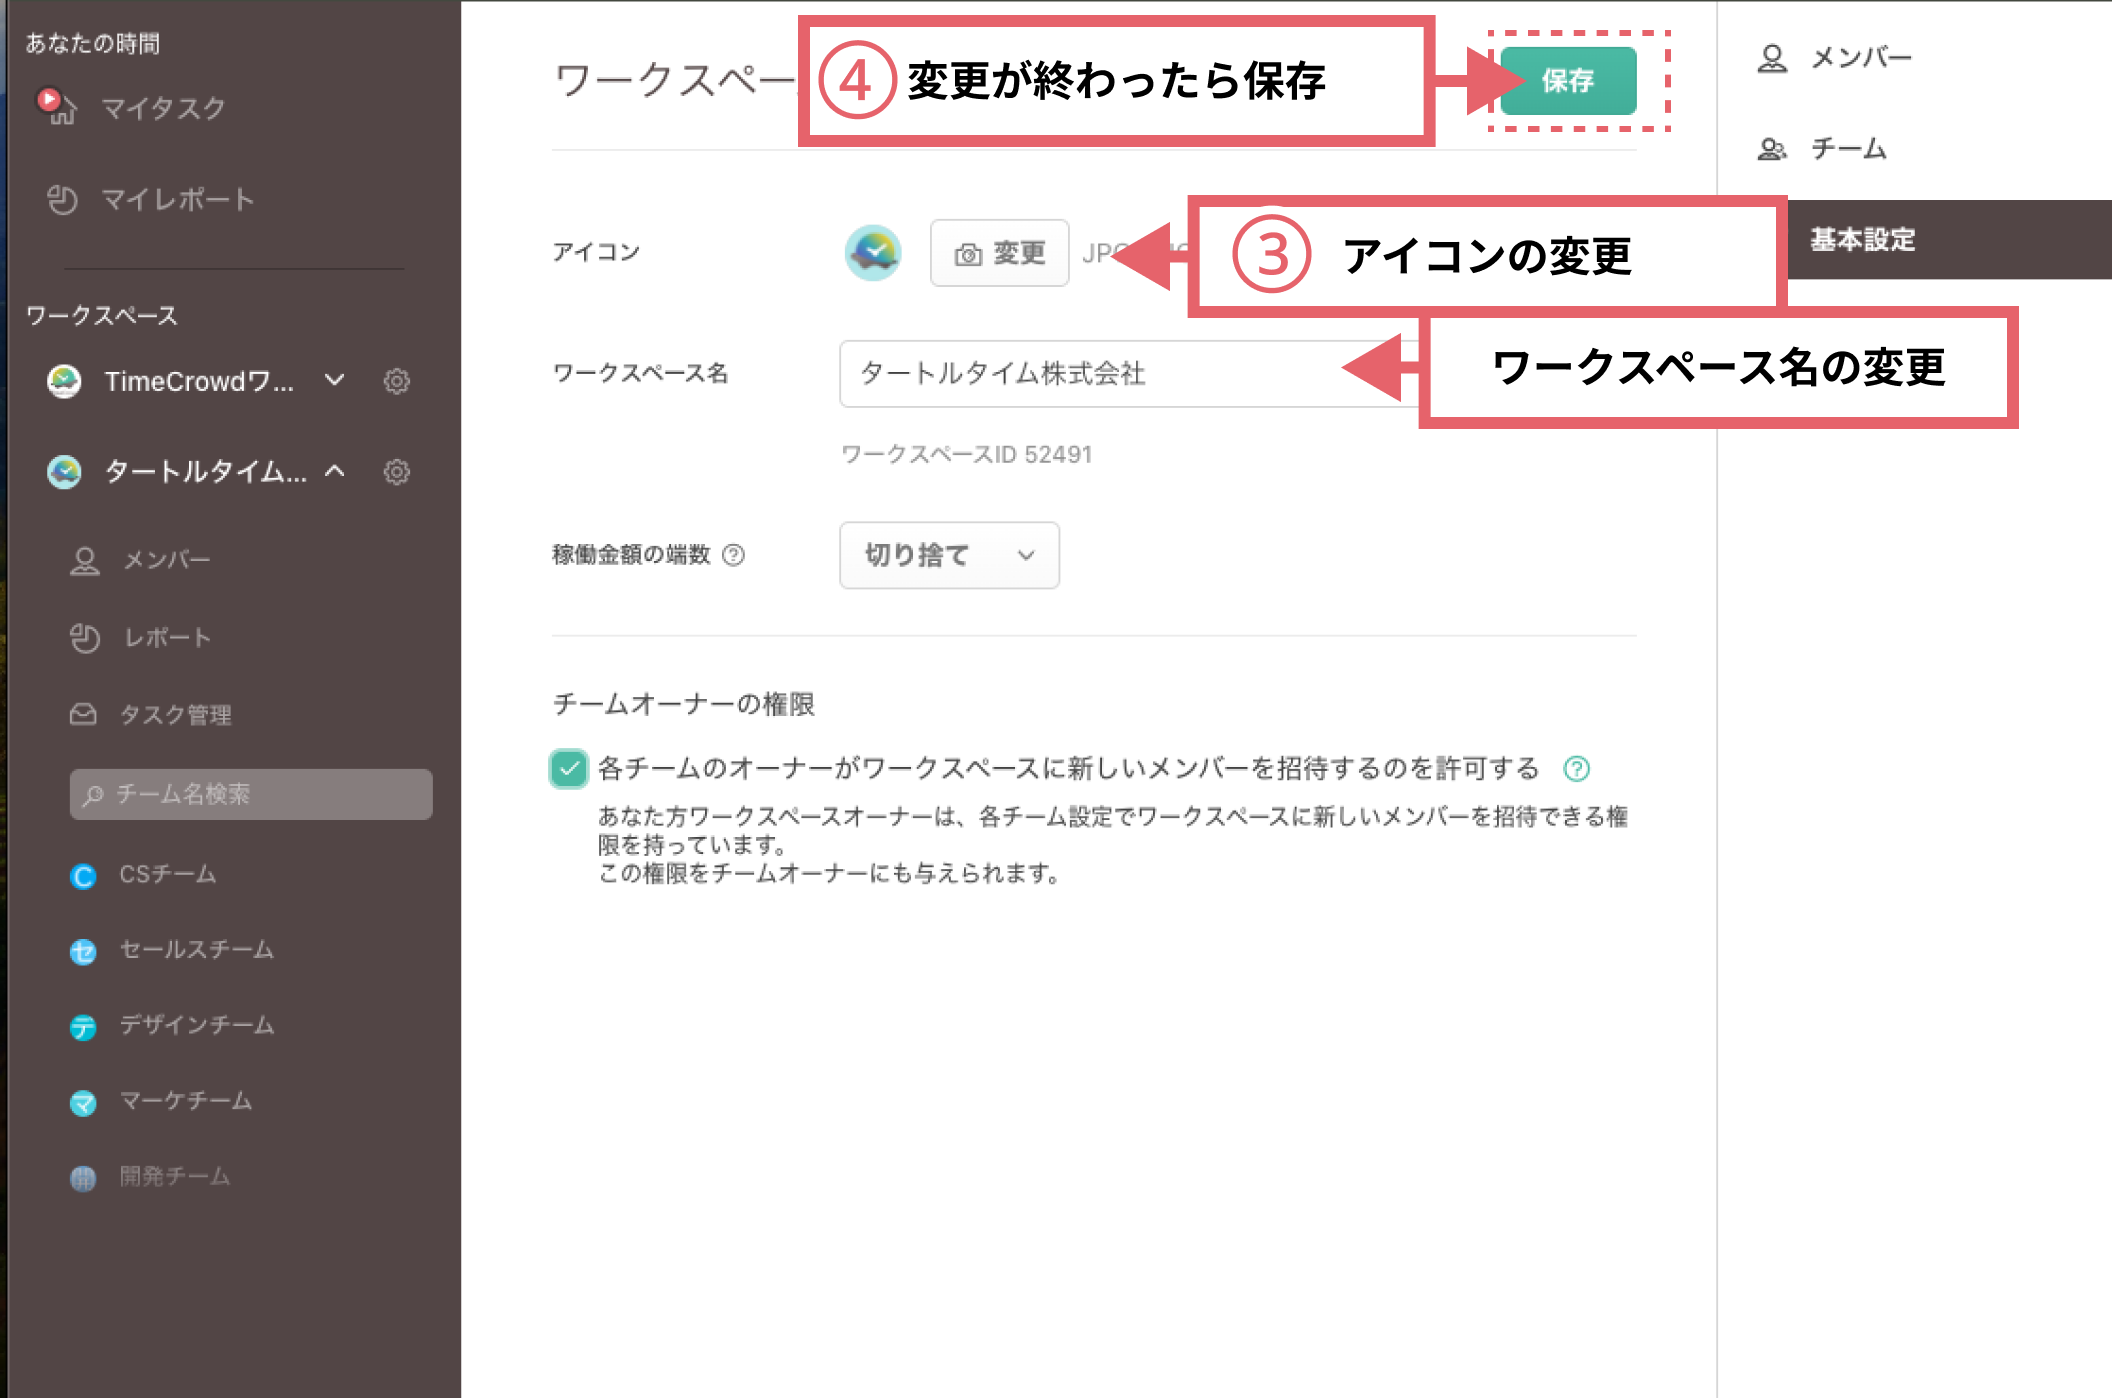
Task: Click the workspace icon thumbnail
Action: tap(872, 252)
